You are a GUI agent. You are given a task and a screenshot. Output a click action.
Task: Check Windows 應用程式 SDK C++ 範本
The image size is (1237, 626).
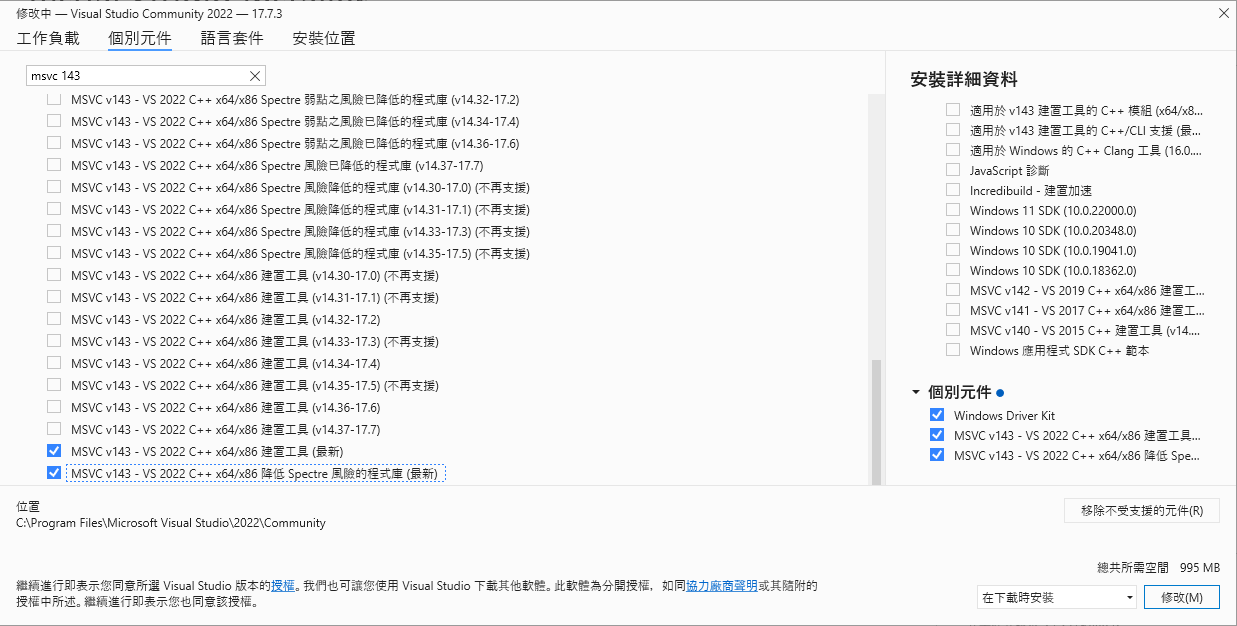953,351
